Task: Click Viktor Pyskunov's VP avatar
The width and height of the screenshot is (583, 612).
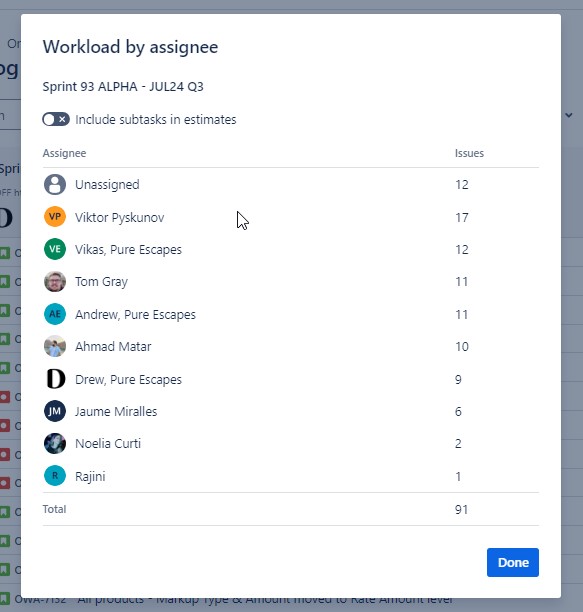Action: tap(55, 217)
